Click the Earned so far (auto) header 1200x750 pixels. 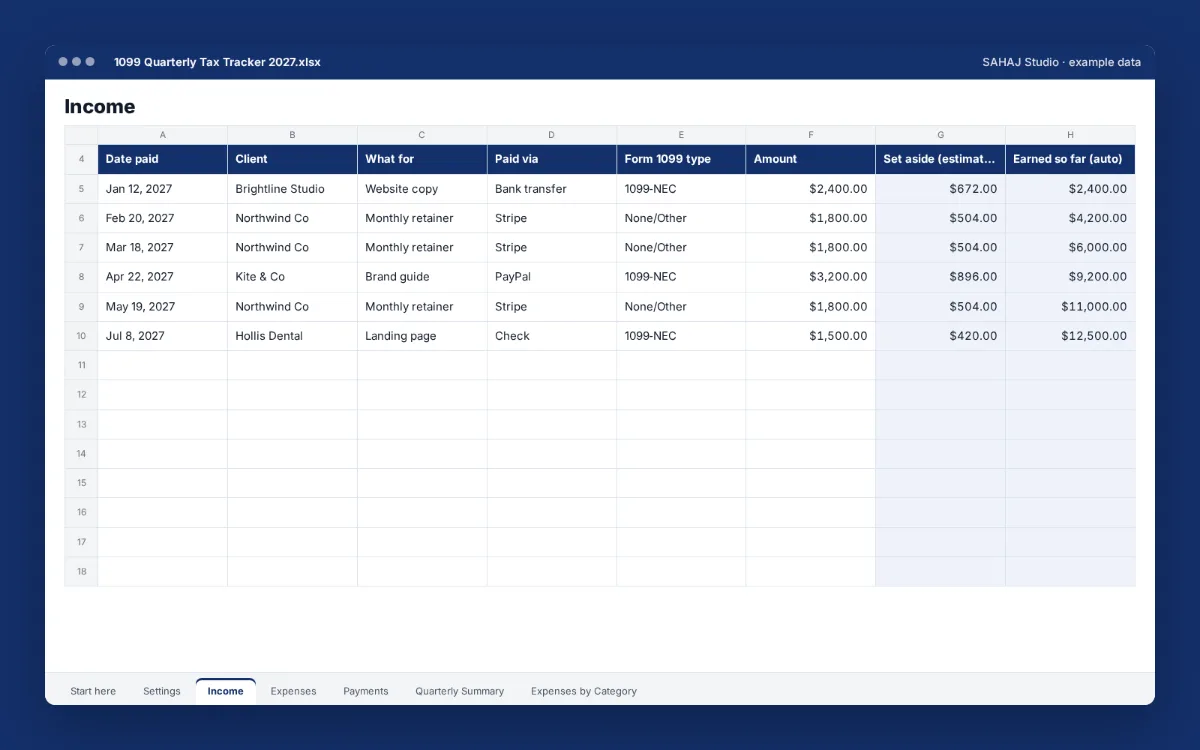pos(1070,159)
